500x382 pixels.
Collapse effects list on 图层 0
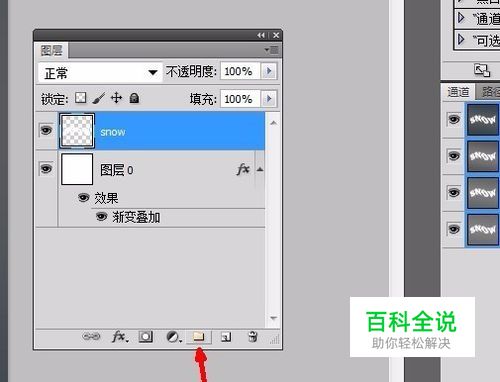tap(260, 169)
